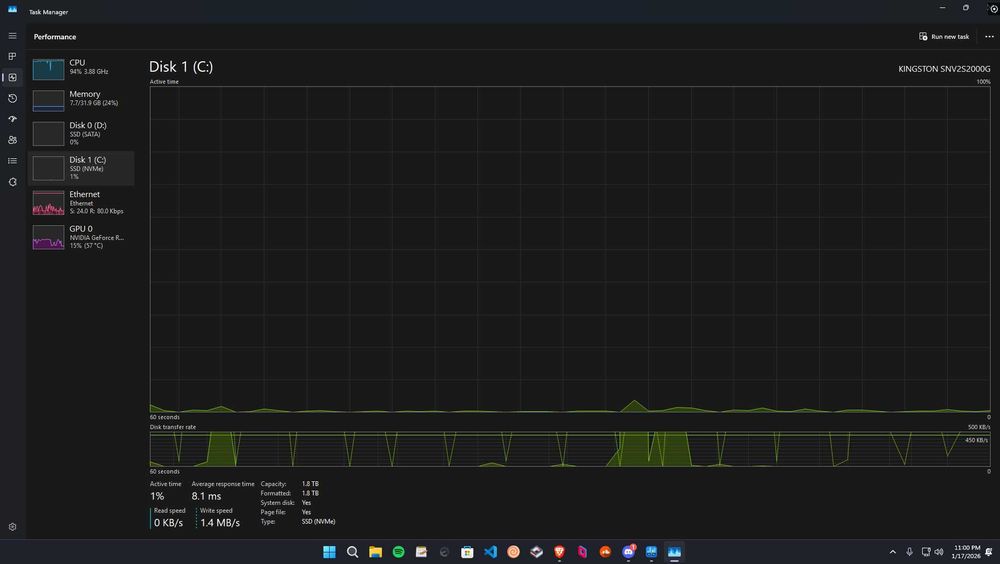Viewport: 1000px width, 564px height.
Task: Open Spotify from the taskbar
Action: click(399, 552)
